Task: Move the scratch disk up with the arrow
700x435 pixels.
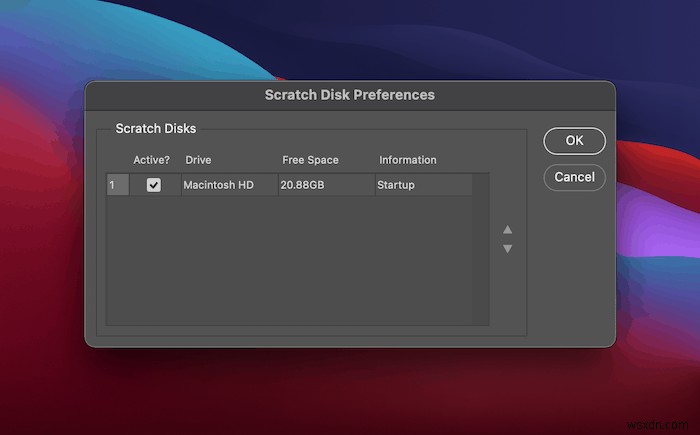Action: click(x=507, y=230)
